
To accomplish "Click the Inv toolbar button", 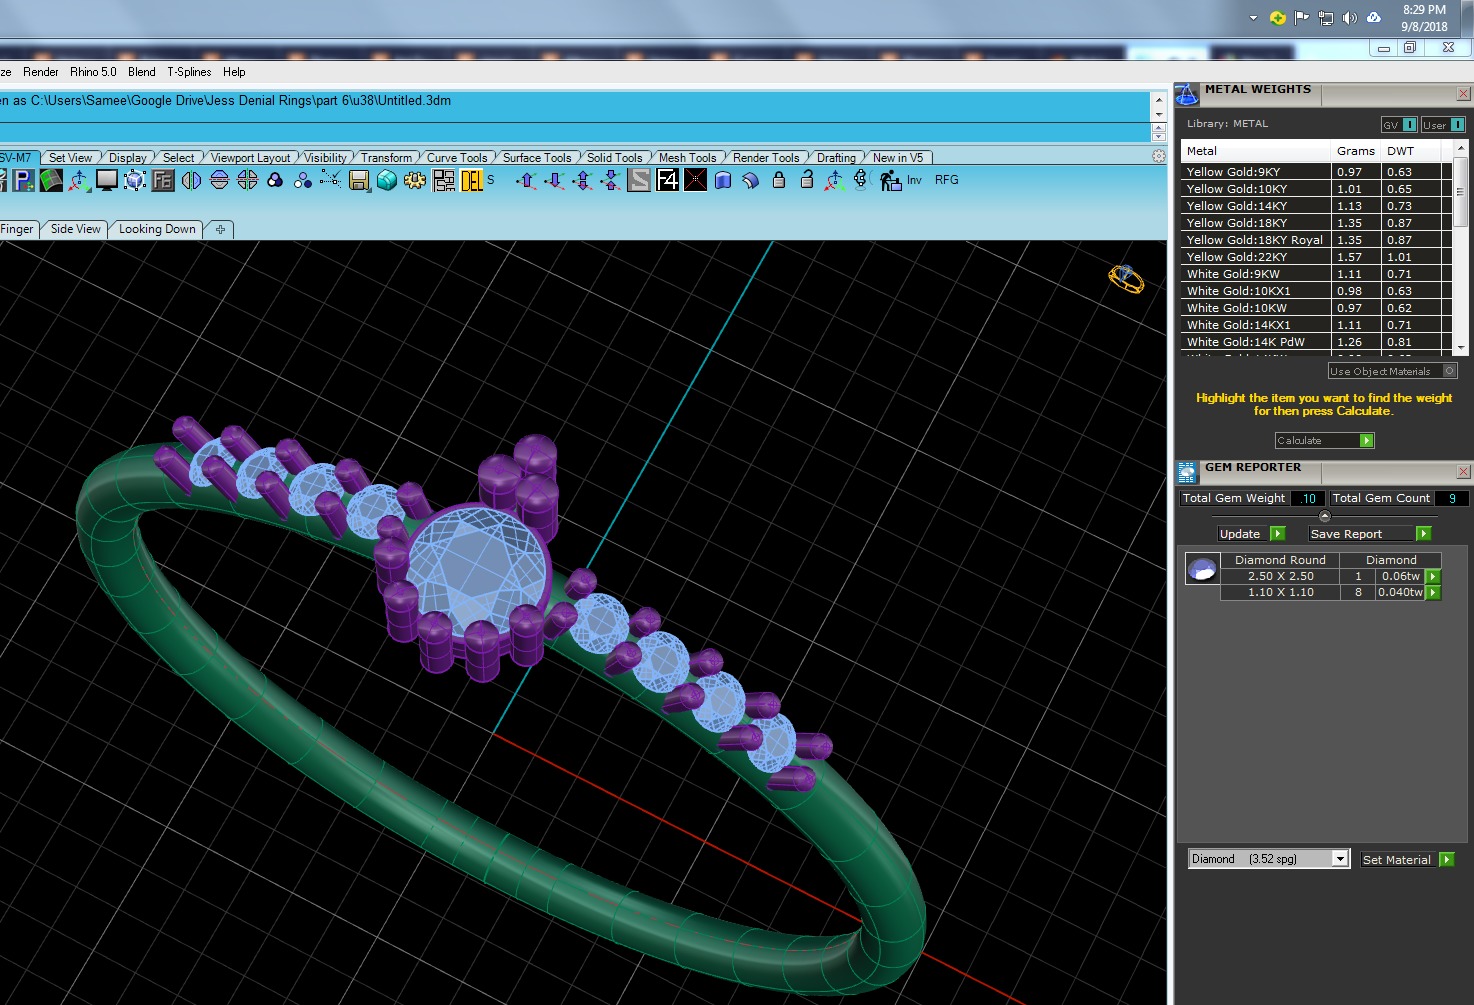I will [x=914, y=180].
